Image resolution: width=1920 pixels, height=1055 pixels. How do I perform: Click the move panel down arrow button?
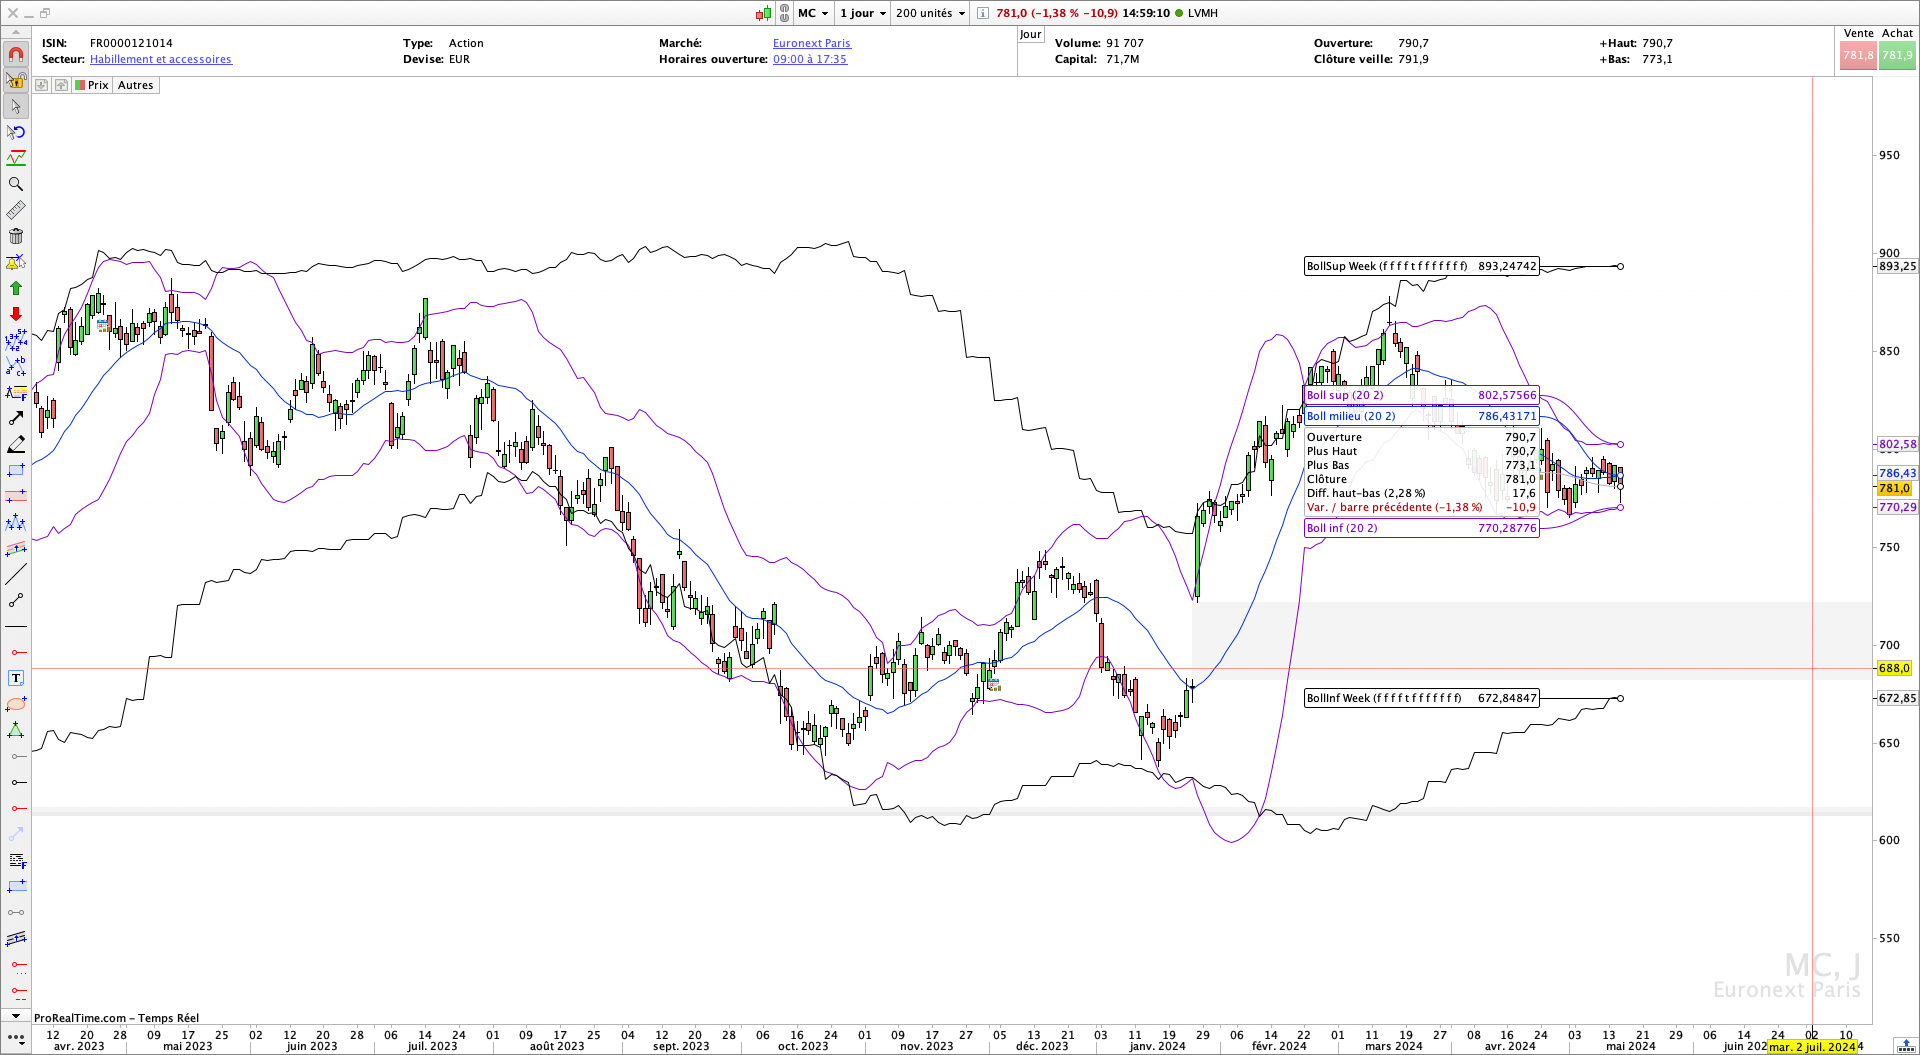pos(42,85)
